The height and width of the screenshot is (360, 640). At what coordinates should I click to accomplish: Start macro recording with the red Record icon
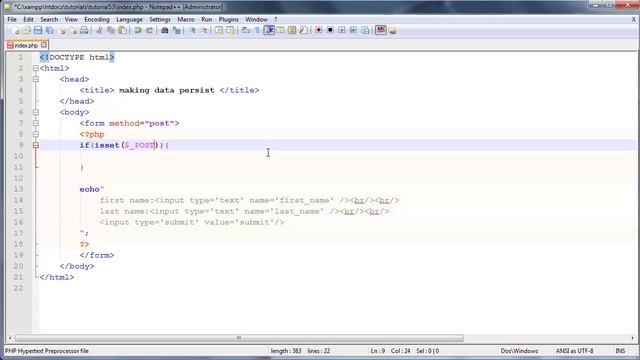pyautogui.click(x=318, y=30)
